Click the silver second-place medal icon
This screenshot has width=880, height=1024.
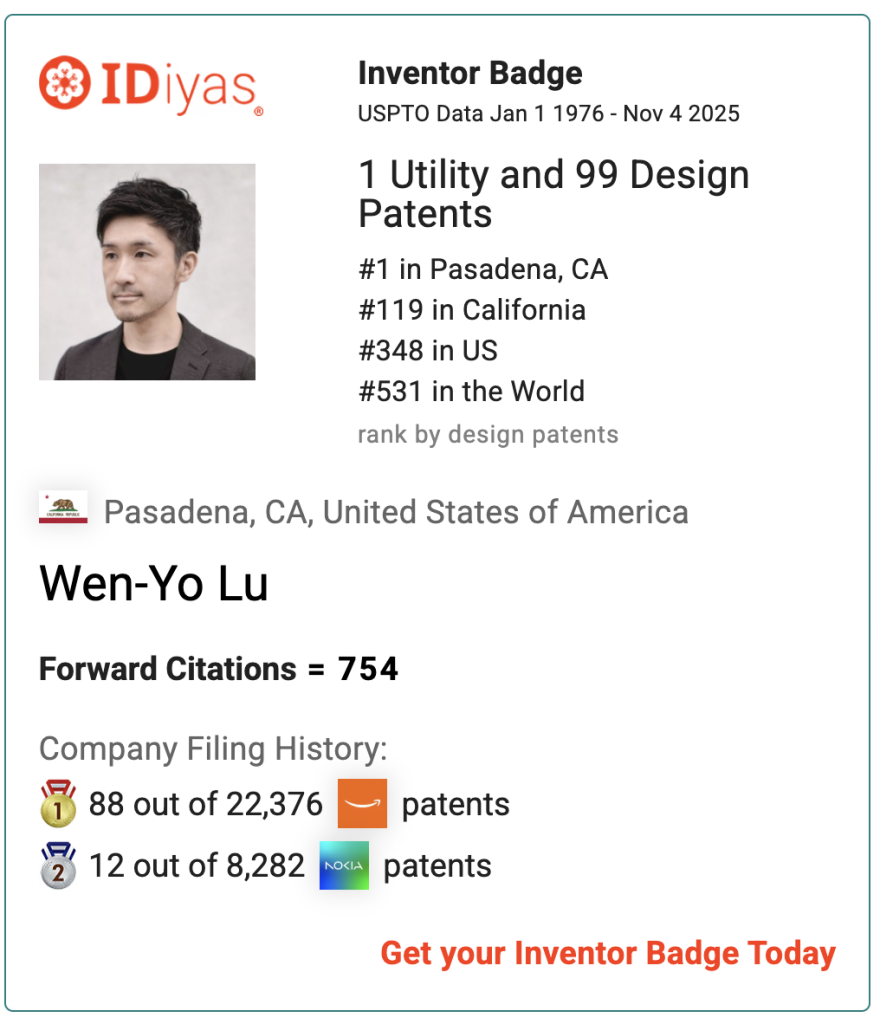tap(58, 866)
